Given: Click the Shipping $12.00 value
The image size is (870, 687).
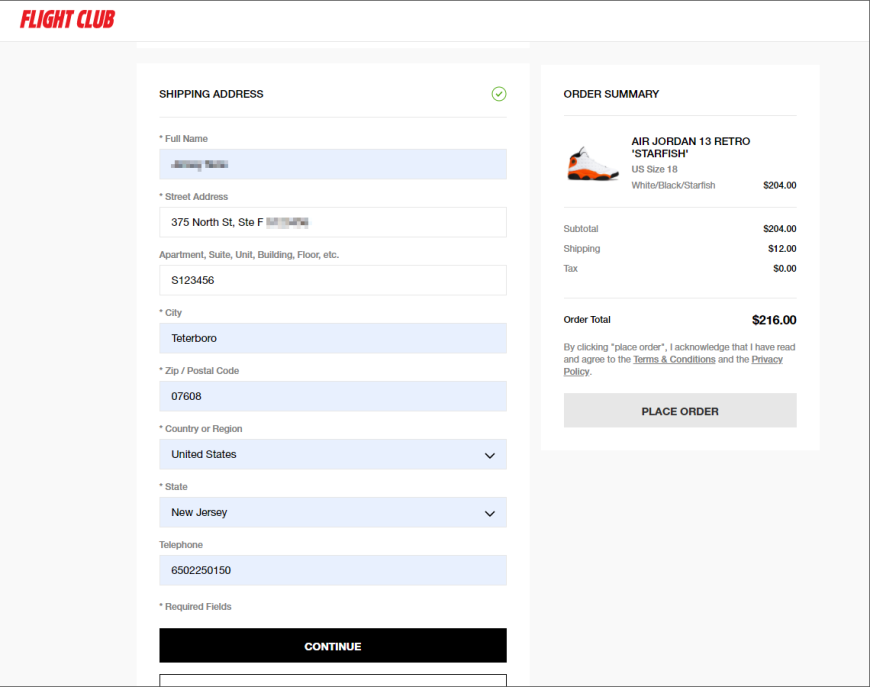Looking at the screenshot, I should [782, 249].
